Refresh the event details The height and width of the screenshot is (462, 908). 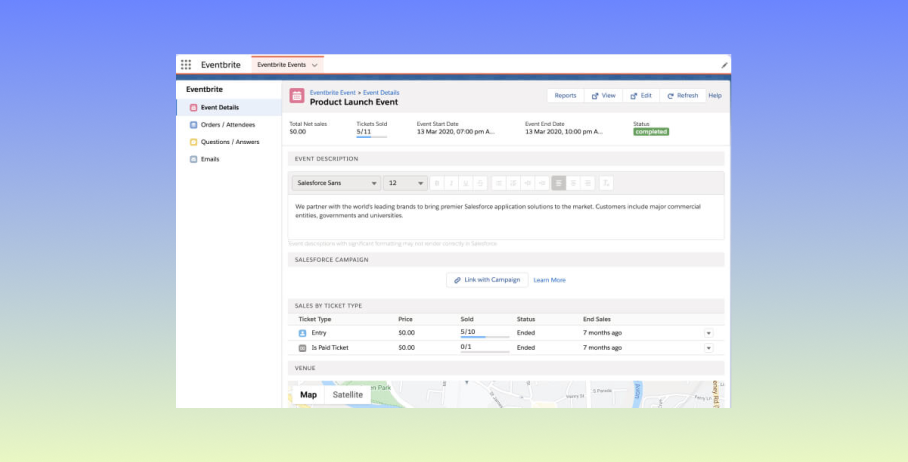tap(683, 96)
